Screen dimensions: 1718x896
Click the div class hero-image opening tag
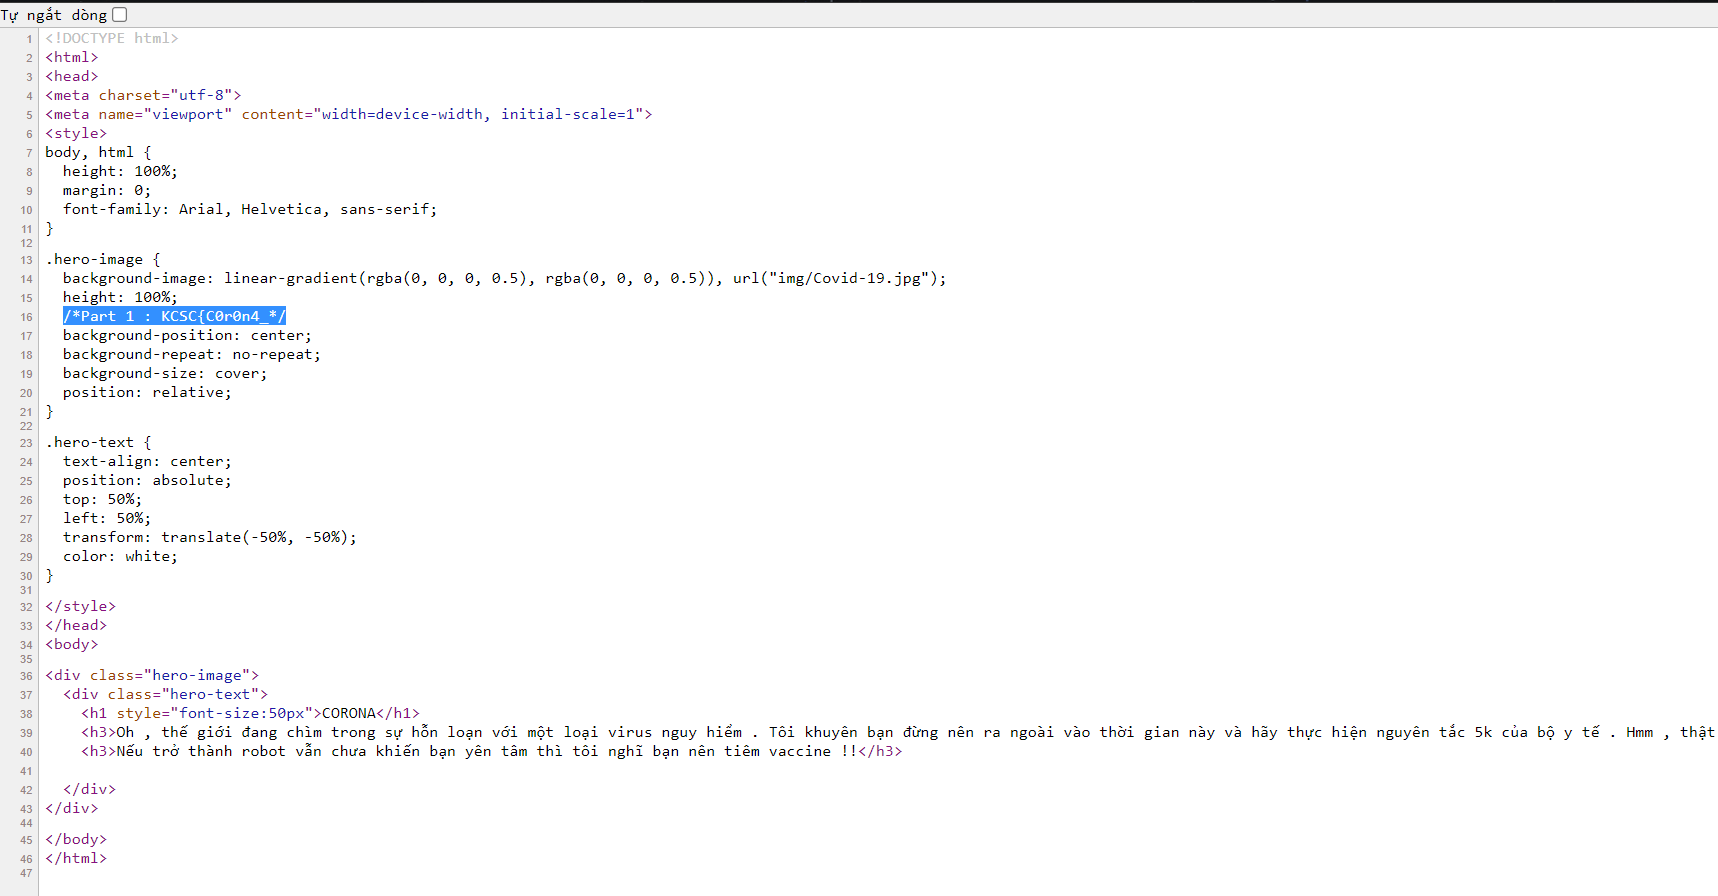pyautogui.click(x=152, y=675)
